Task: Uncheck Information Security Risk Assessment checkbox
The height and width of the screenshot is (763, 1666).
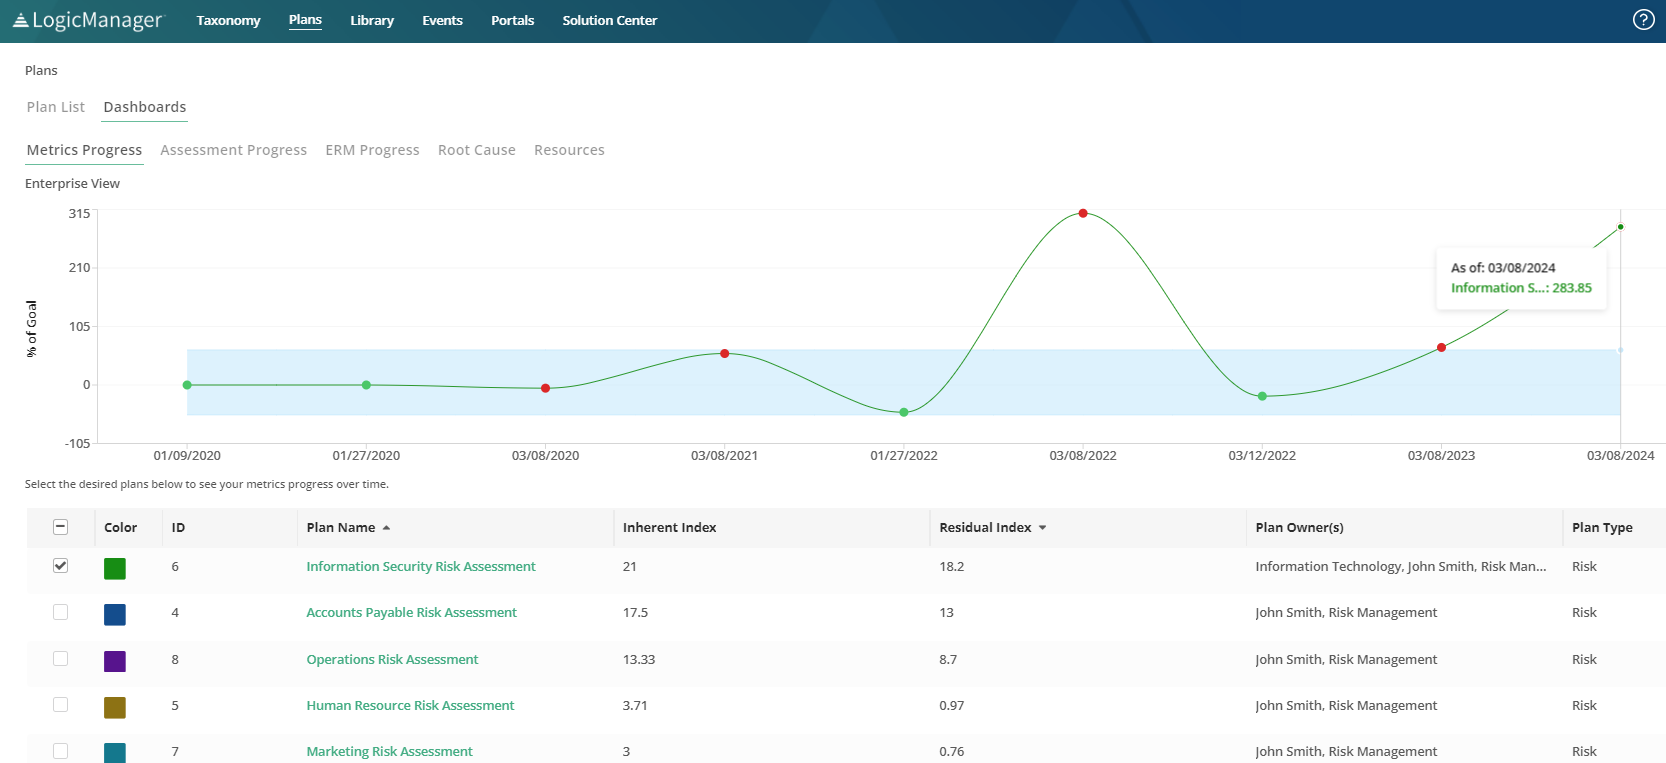Action: point(61,566)
